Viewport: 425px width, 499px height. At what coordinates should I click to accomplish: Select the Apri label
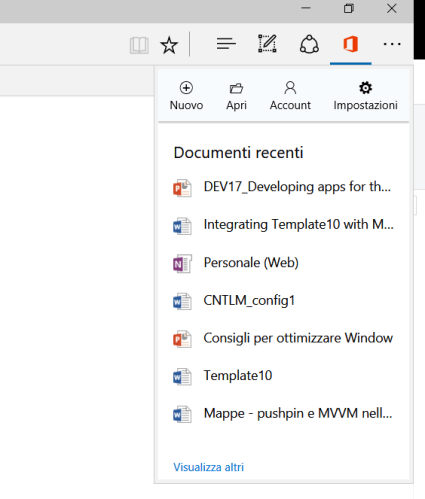(236, 105)
